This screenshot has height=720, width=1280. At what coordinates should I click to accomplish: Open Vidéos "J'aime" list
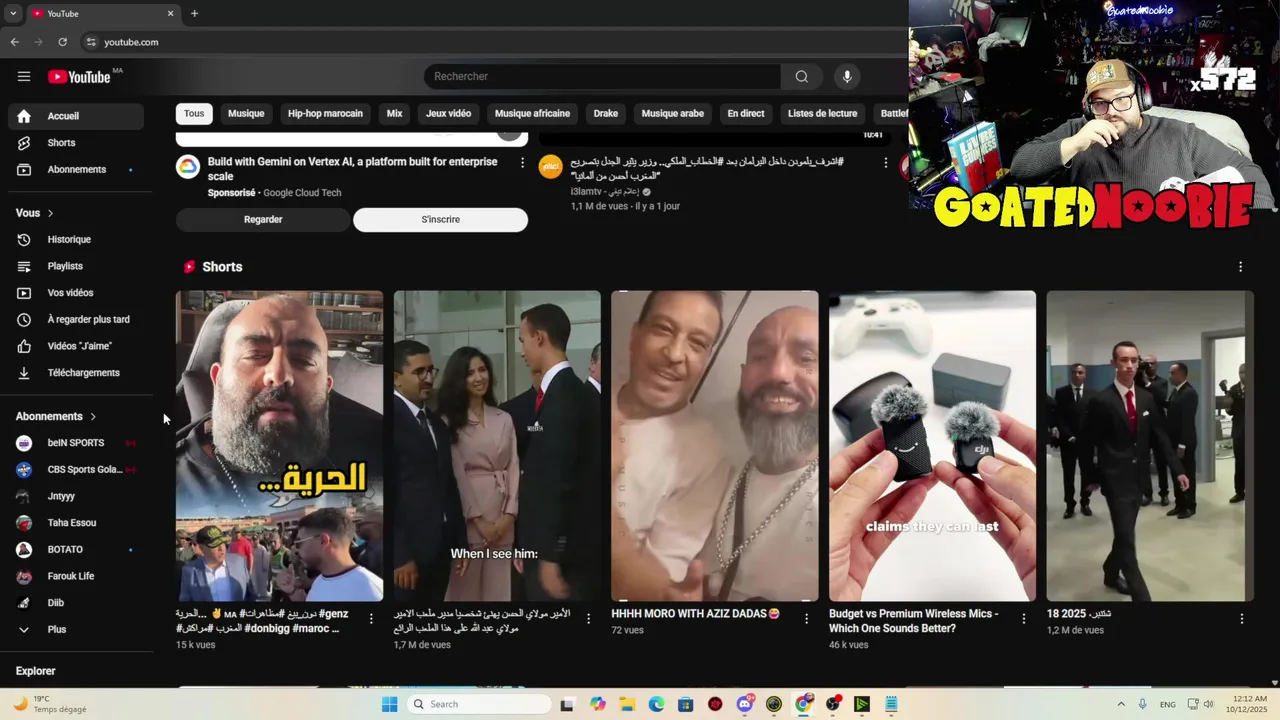tap(76, 346)
